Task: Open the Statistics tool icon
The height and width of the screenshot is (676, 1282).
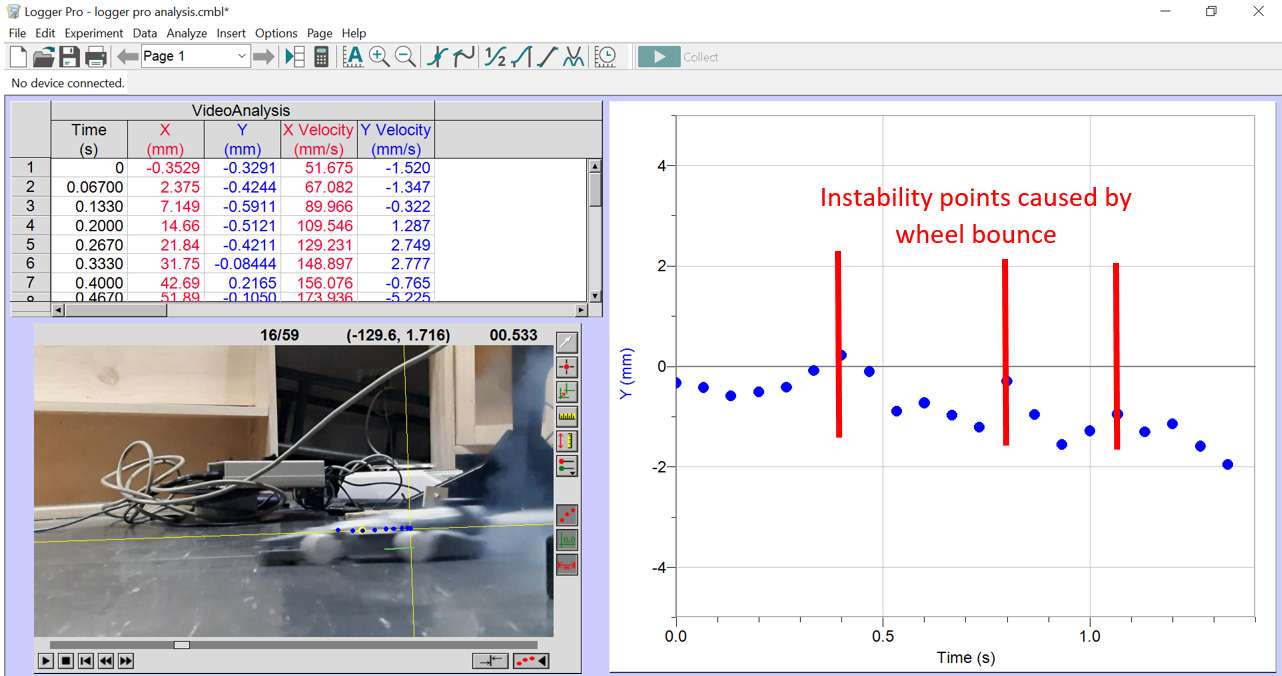Action: pos(495,57)
